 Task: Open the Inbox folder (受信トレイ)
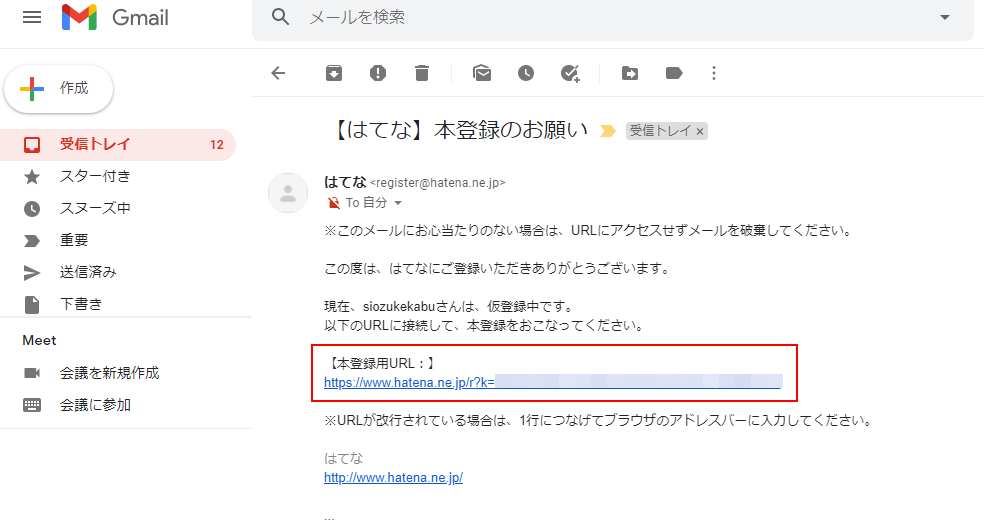tap(118, 144)
